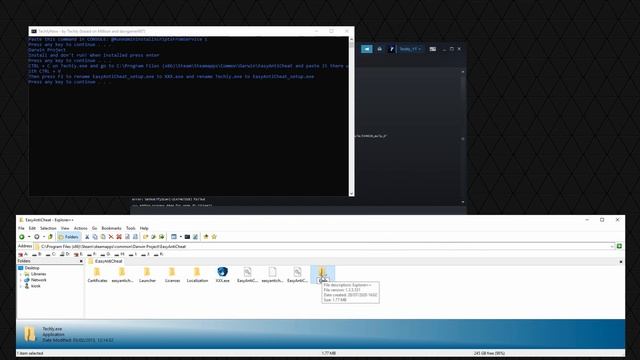Open Organize Bookmarks star icon
This screenshot has height=360, width=640.
coord(214,237)
